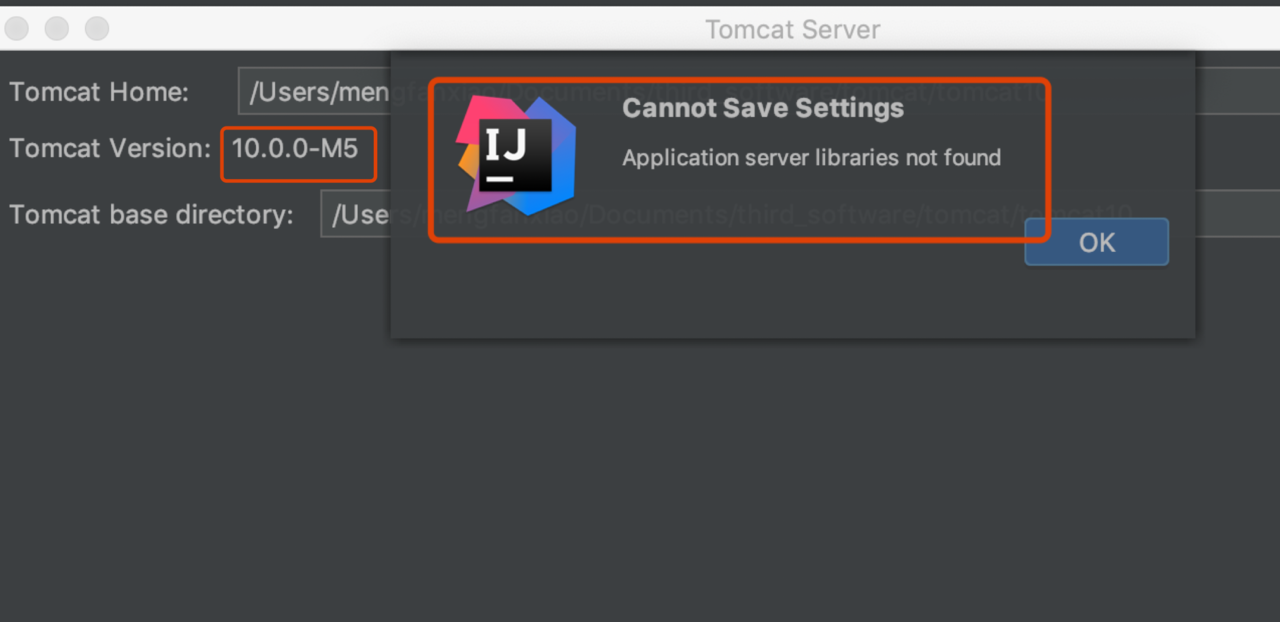The height and width of the screenshot is (622, 1280).
Task: Focus the Tomcat Home path field
Action: 314,92
